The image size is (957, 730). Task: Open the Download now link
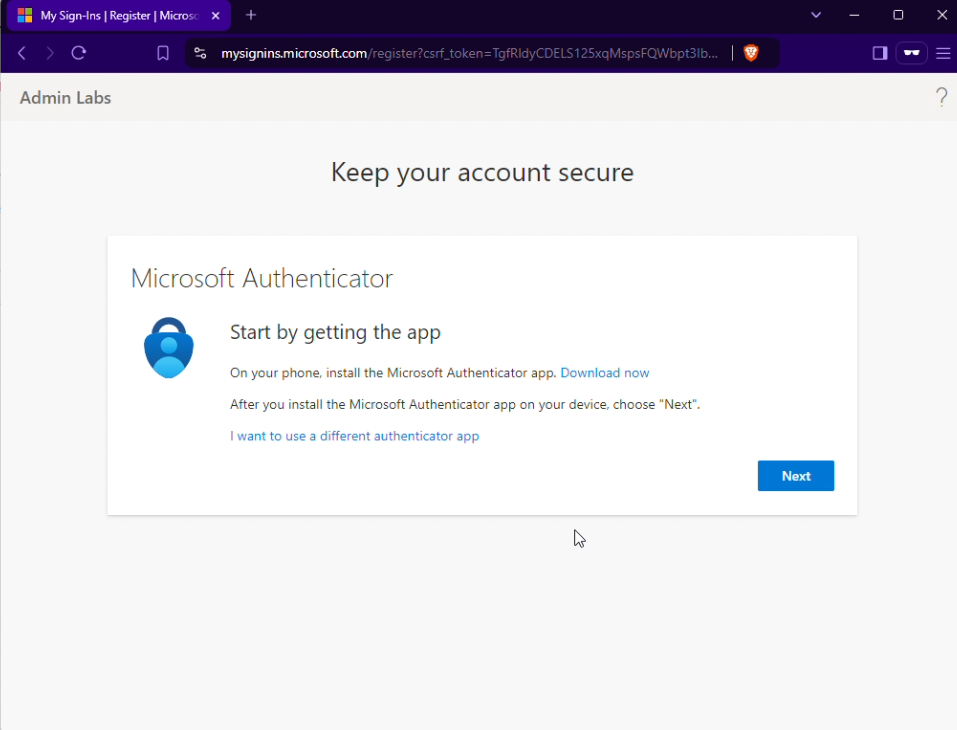605,373
